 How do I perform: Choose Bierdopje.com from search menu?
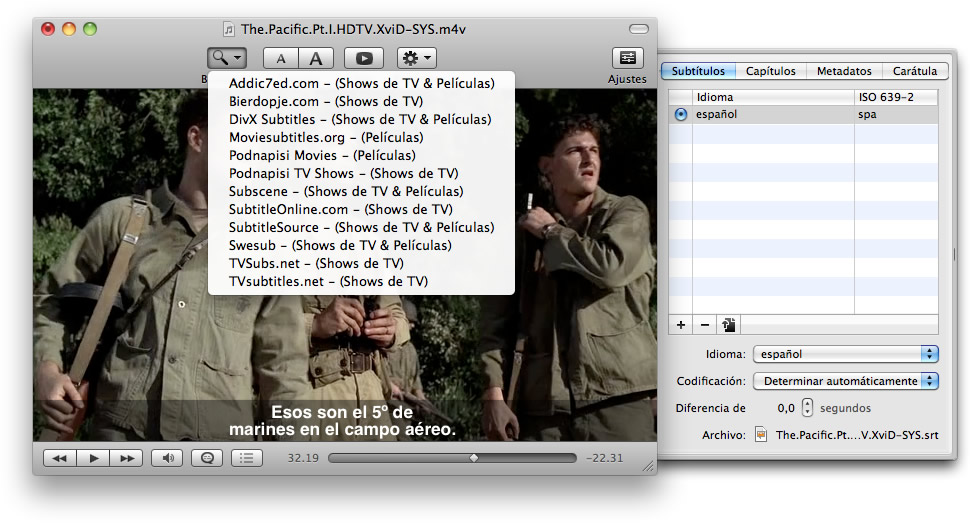click(361, 102)
